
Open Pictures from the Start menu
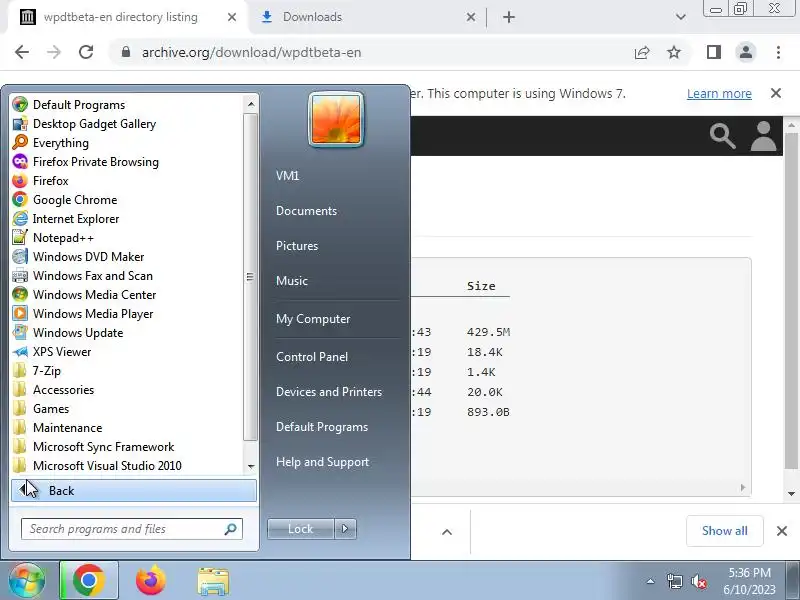(x=297, y=245)
